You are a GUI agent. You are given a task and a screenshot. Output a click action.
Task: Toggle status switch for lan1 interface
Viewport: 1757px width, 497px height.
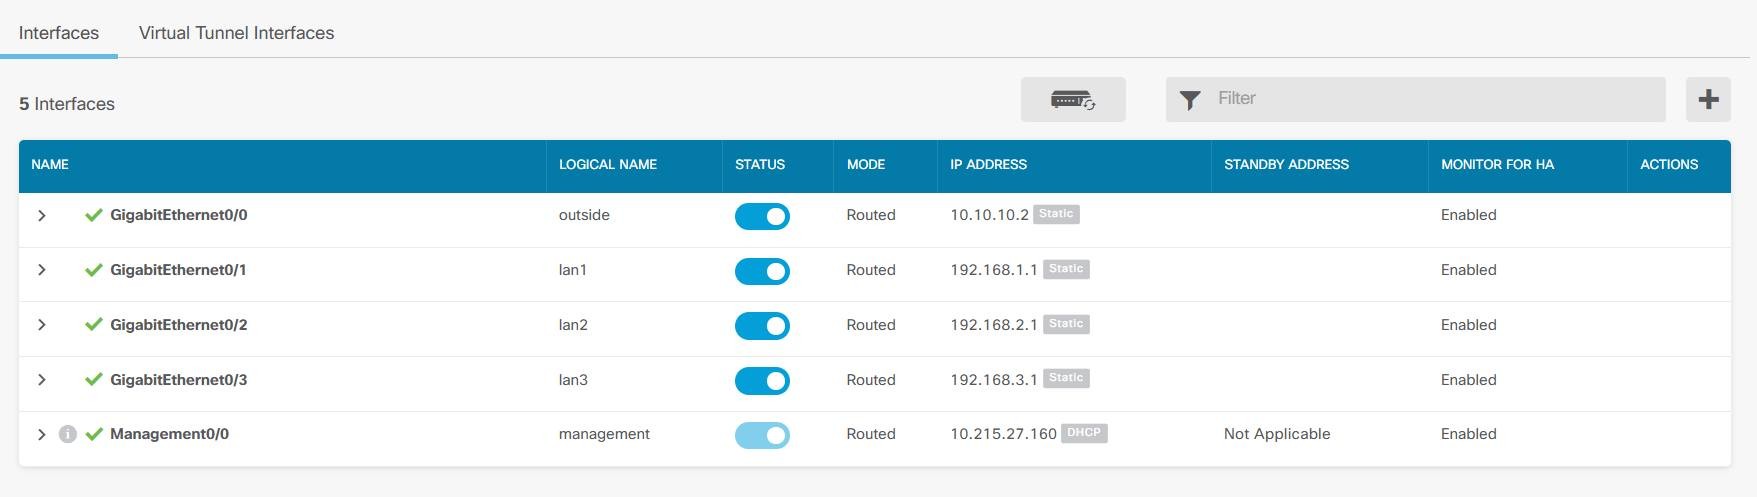pyautogui.click(x=762, y=271)
